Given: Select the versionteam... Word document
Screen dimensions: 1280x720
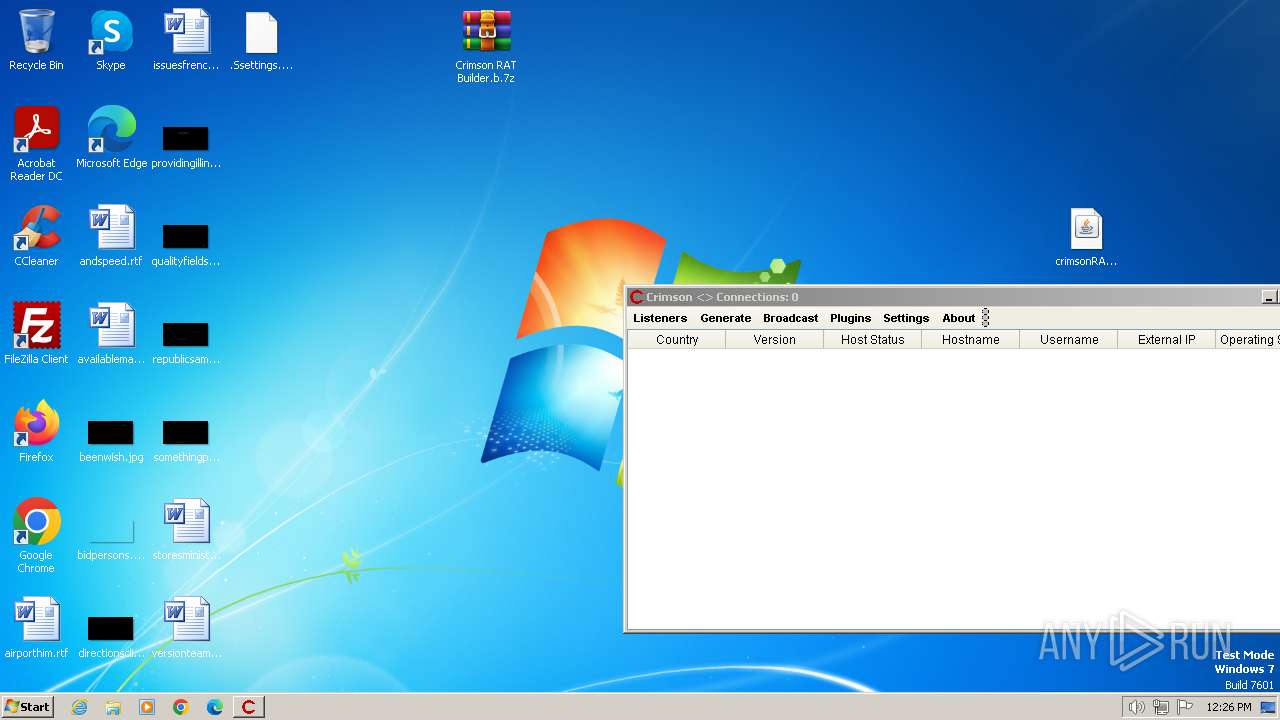Looking at the screenshot, I should coord(186,628).
